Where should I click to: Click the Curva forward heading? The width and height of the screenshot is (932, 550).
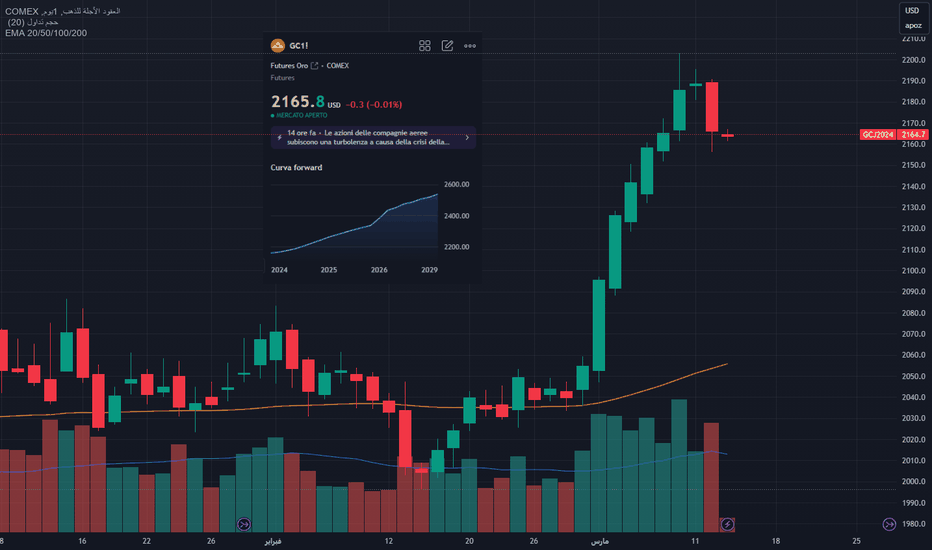[296, 168]
